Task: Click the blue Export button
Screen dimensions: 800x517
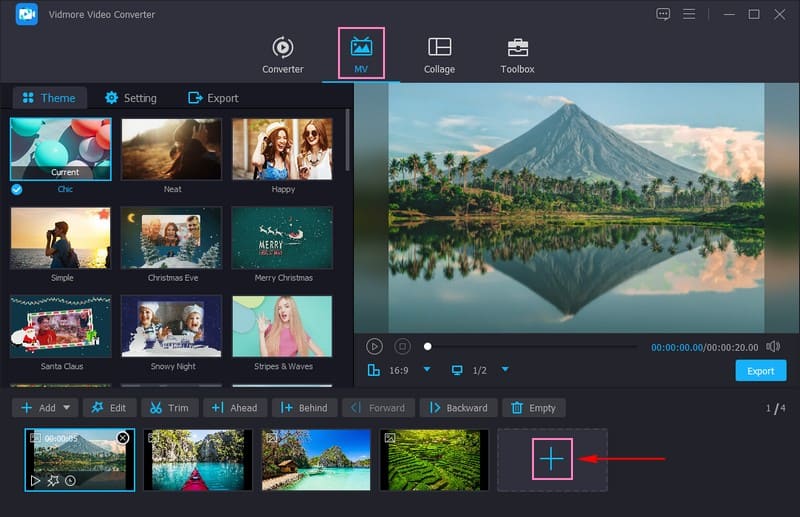Action: click(760, 371)
